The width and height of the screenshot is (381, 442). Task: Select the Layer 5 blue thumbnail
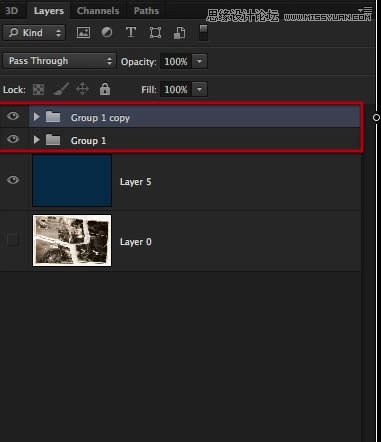click(72, 180)
